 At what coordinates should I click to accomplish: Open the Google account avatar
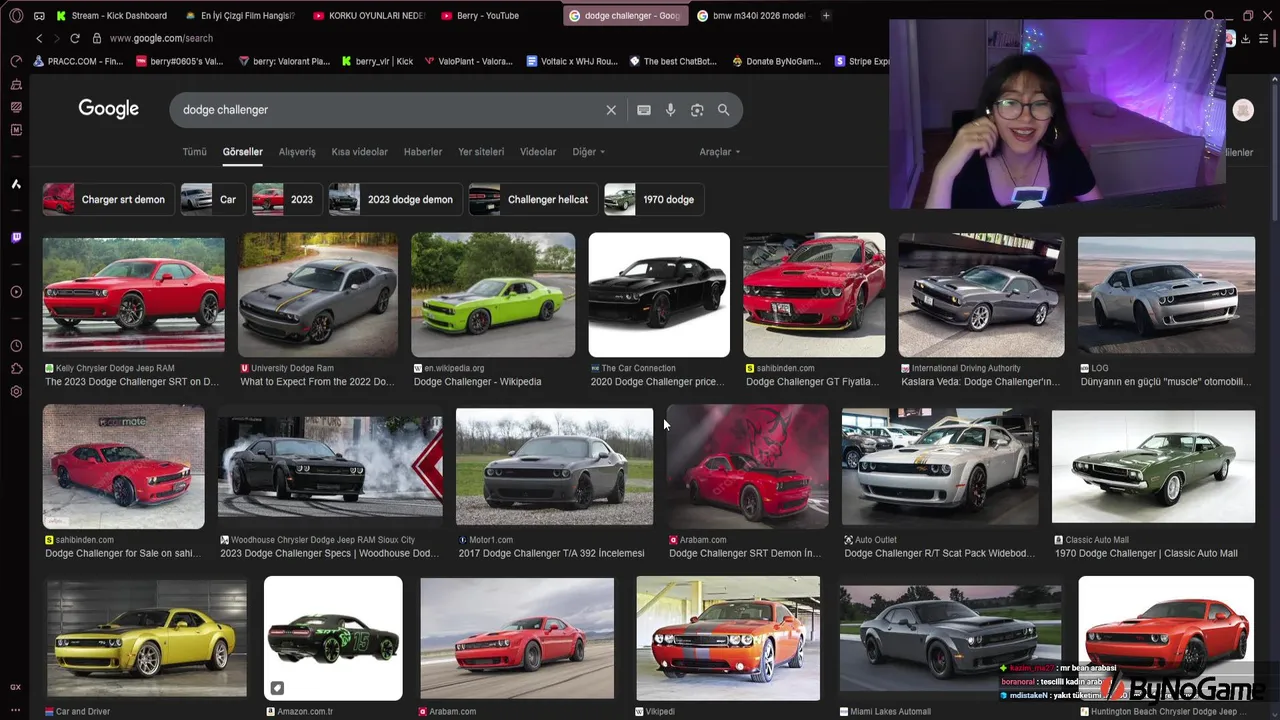[x=1243, y=110]
